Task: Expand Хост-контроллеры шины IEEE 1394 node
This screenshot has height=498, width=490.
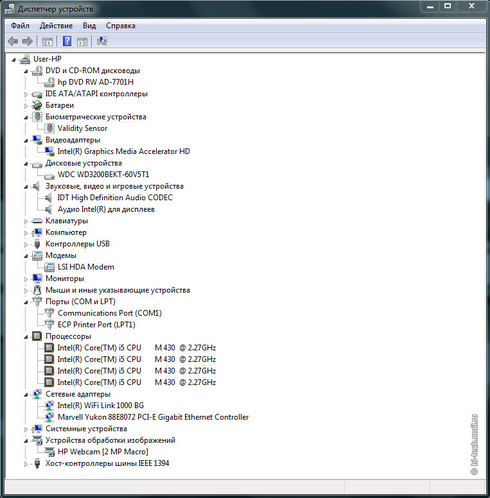Action: pos(26,464)
